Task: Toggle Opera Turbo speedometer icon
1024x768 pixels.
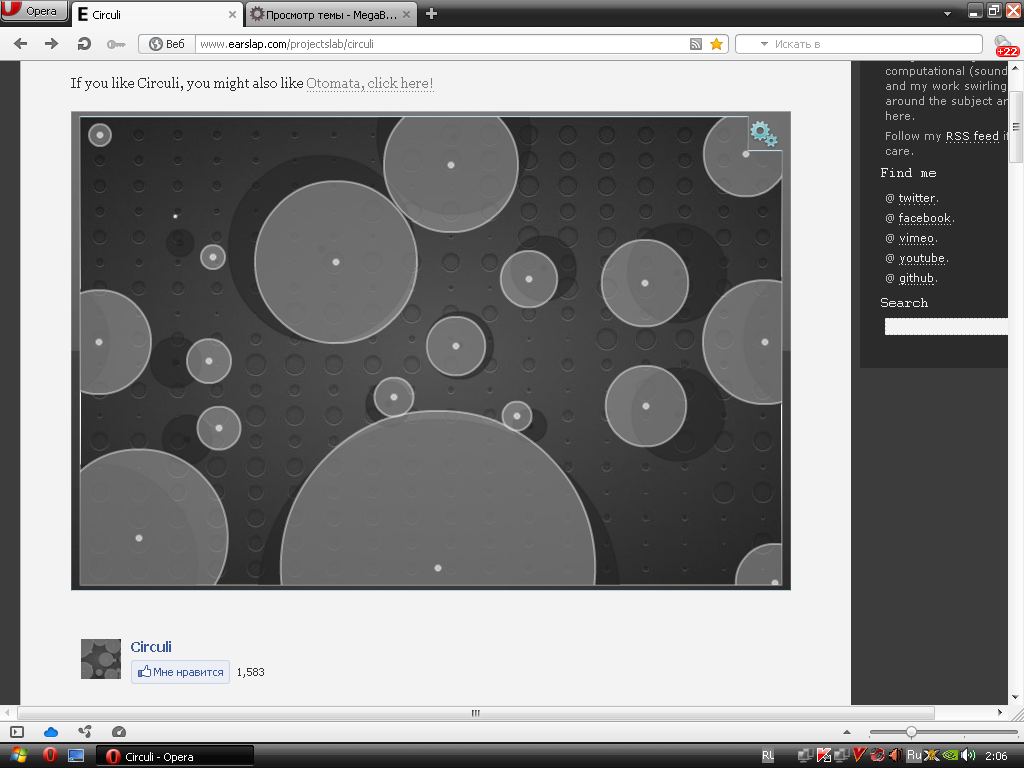Action: tap(119, 732)
